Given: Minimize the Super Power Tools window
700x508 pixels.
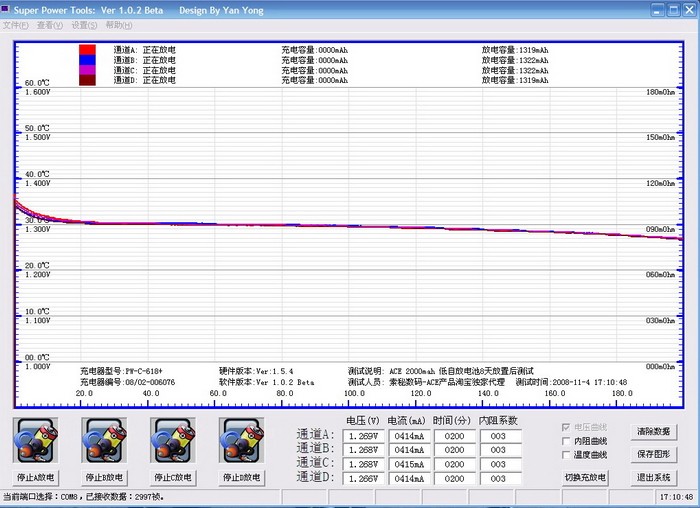Looking at the screenshot, I should tap(658, 10).
